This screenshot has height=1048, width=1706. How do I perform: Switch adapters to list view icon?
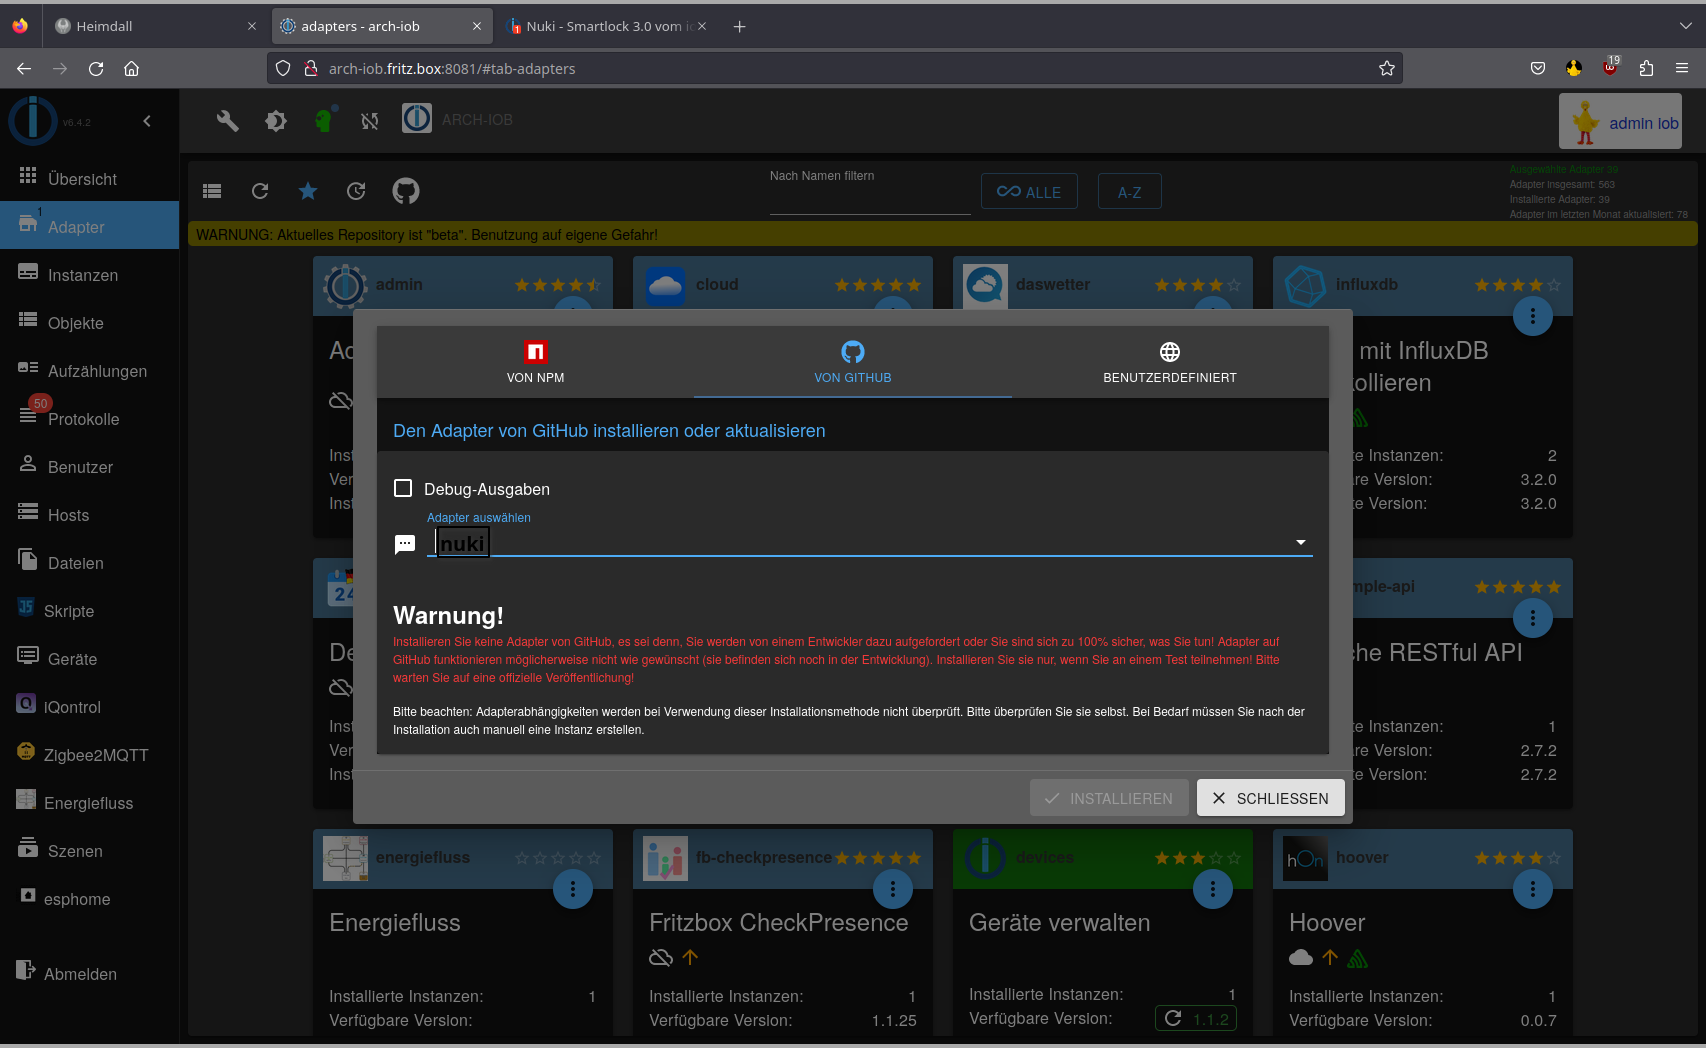[212, 191]
